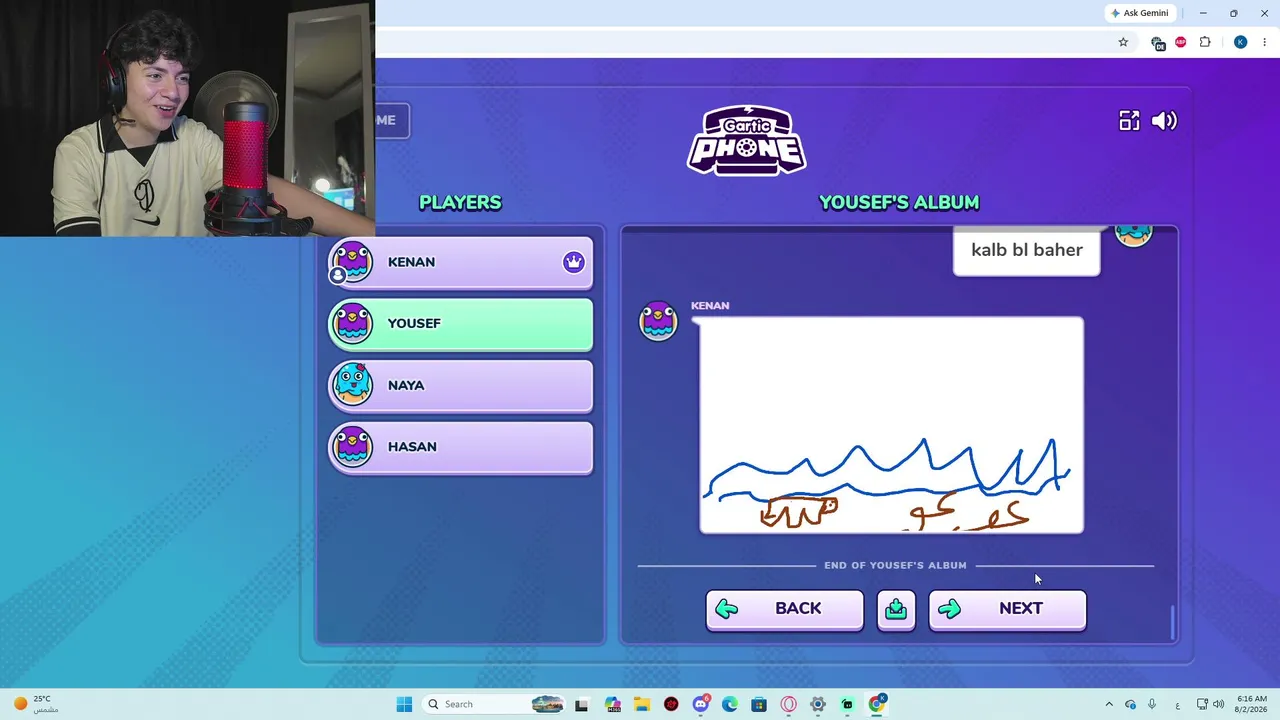Open the clock showing 6:16 AM
Screen dimensions: 1280x720
pyautogui.click(x=1252, y=704)
